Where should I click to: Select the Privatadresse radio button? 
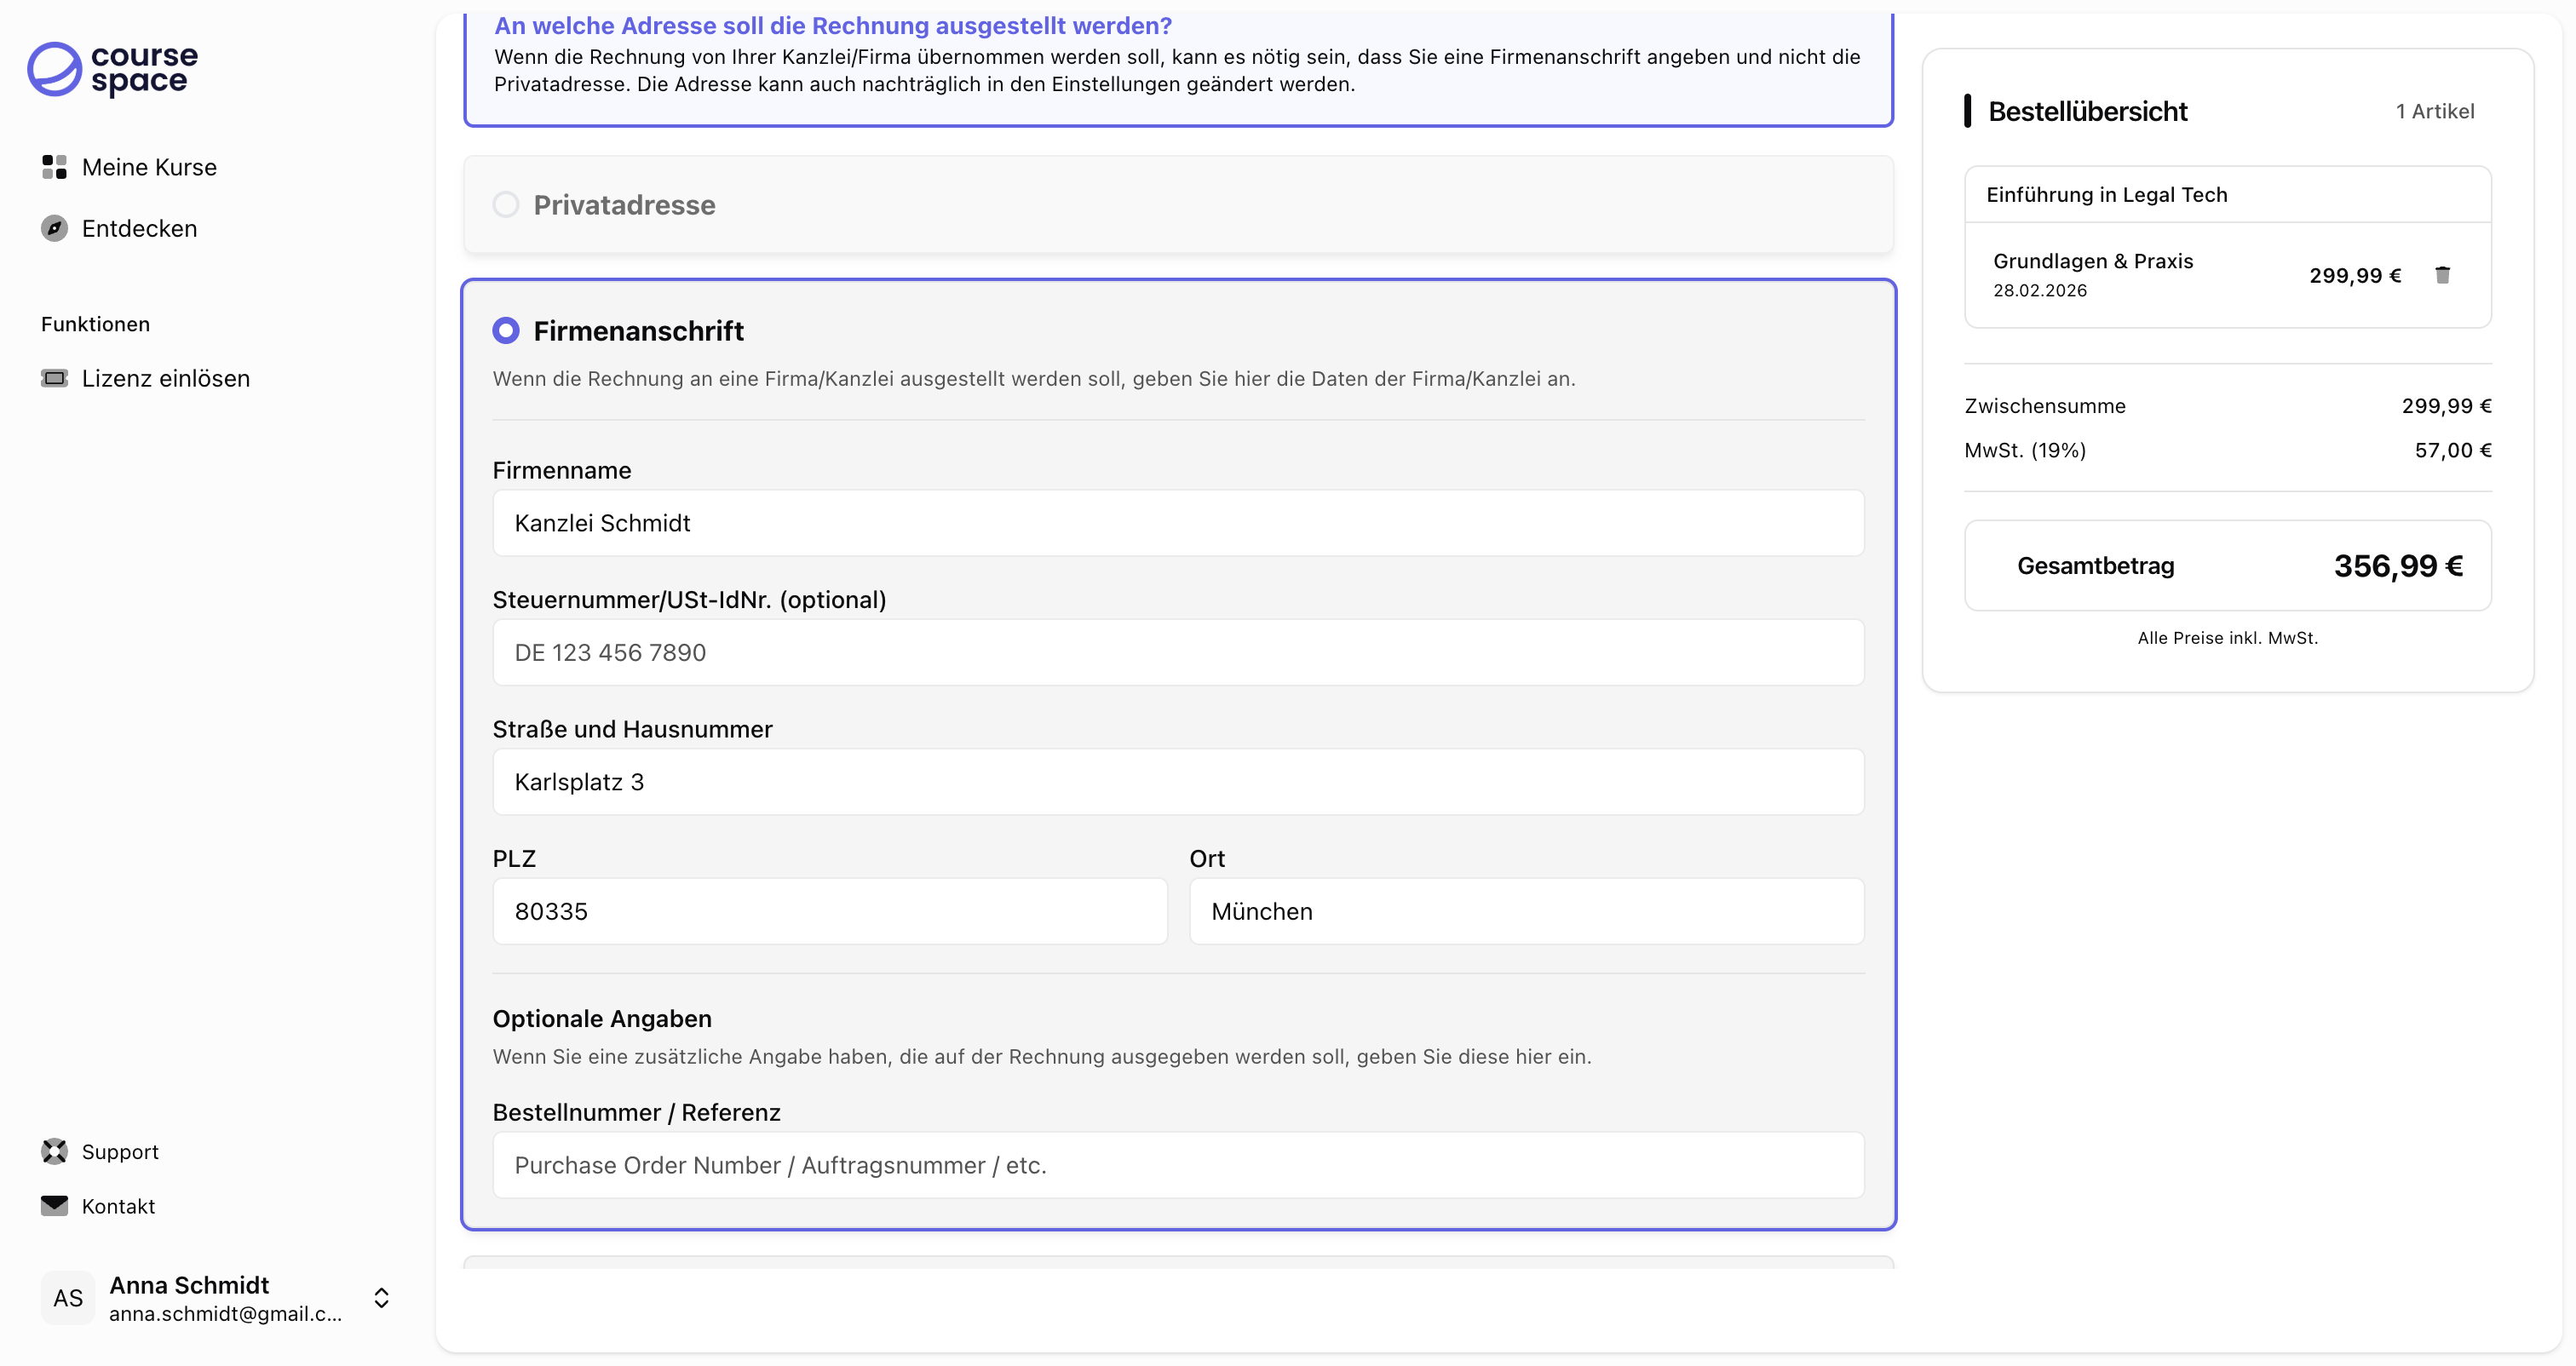coord(506,205)
